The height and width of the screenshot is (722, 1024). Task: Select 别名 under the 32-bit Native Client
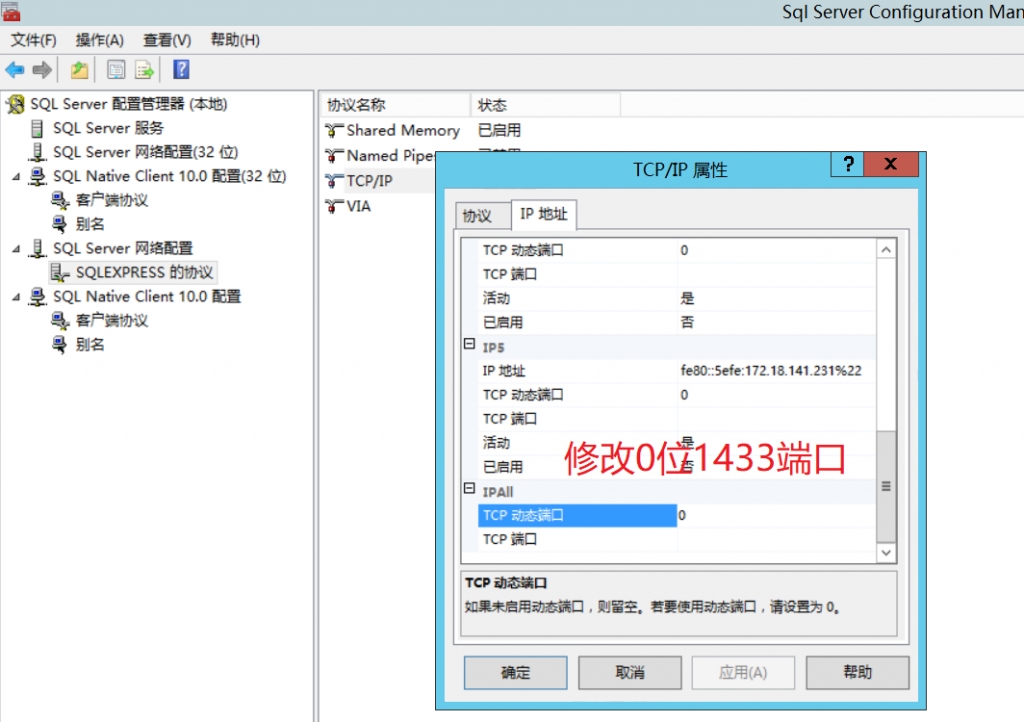pyautogui.click(x=90, y=225)
